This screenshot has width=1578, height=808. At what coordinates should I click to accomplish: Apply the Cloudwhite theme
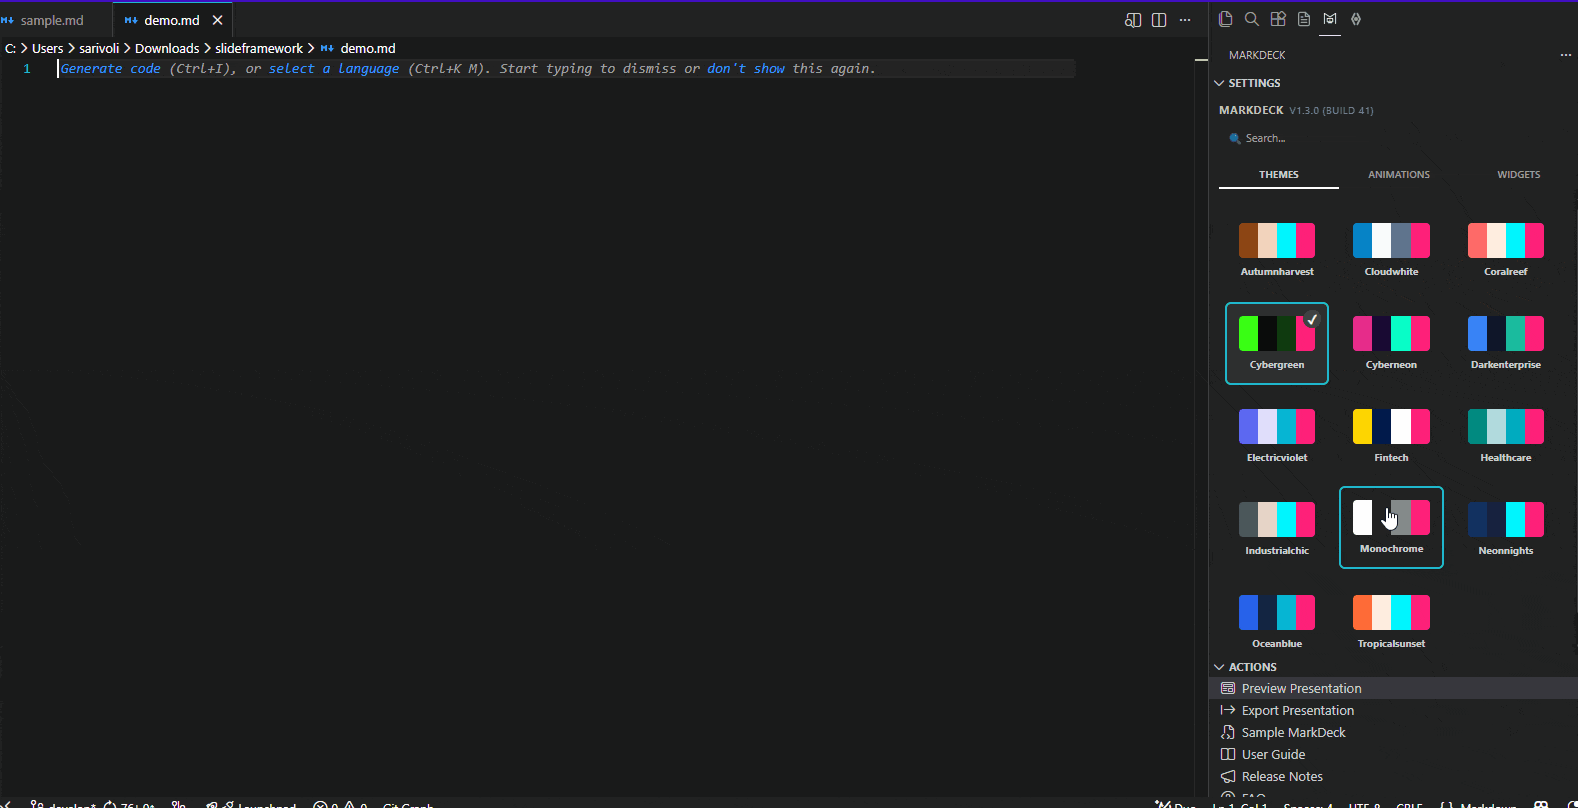1391,250
